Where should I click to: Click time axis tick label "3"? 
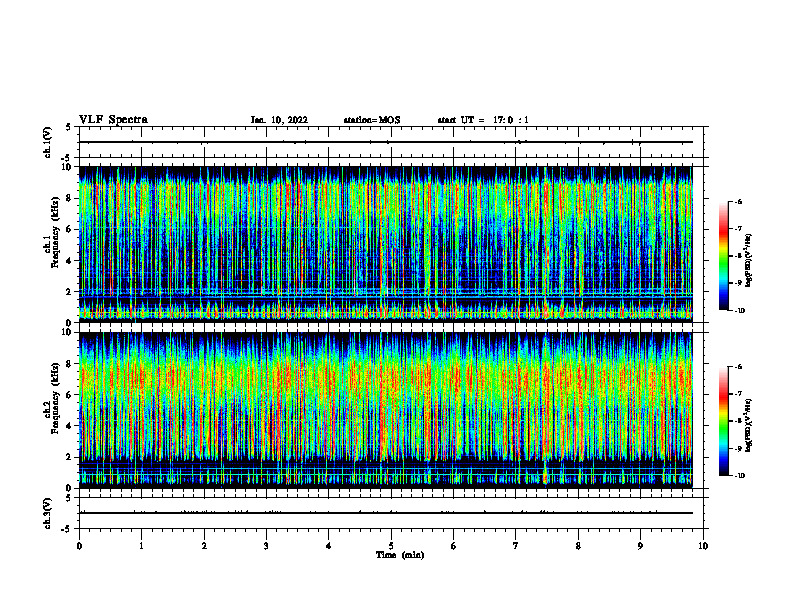pyautogui.click(x=266, y=546)
